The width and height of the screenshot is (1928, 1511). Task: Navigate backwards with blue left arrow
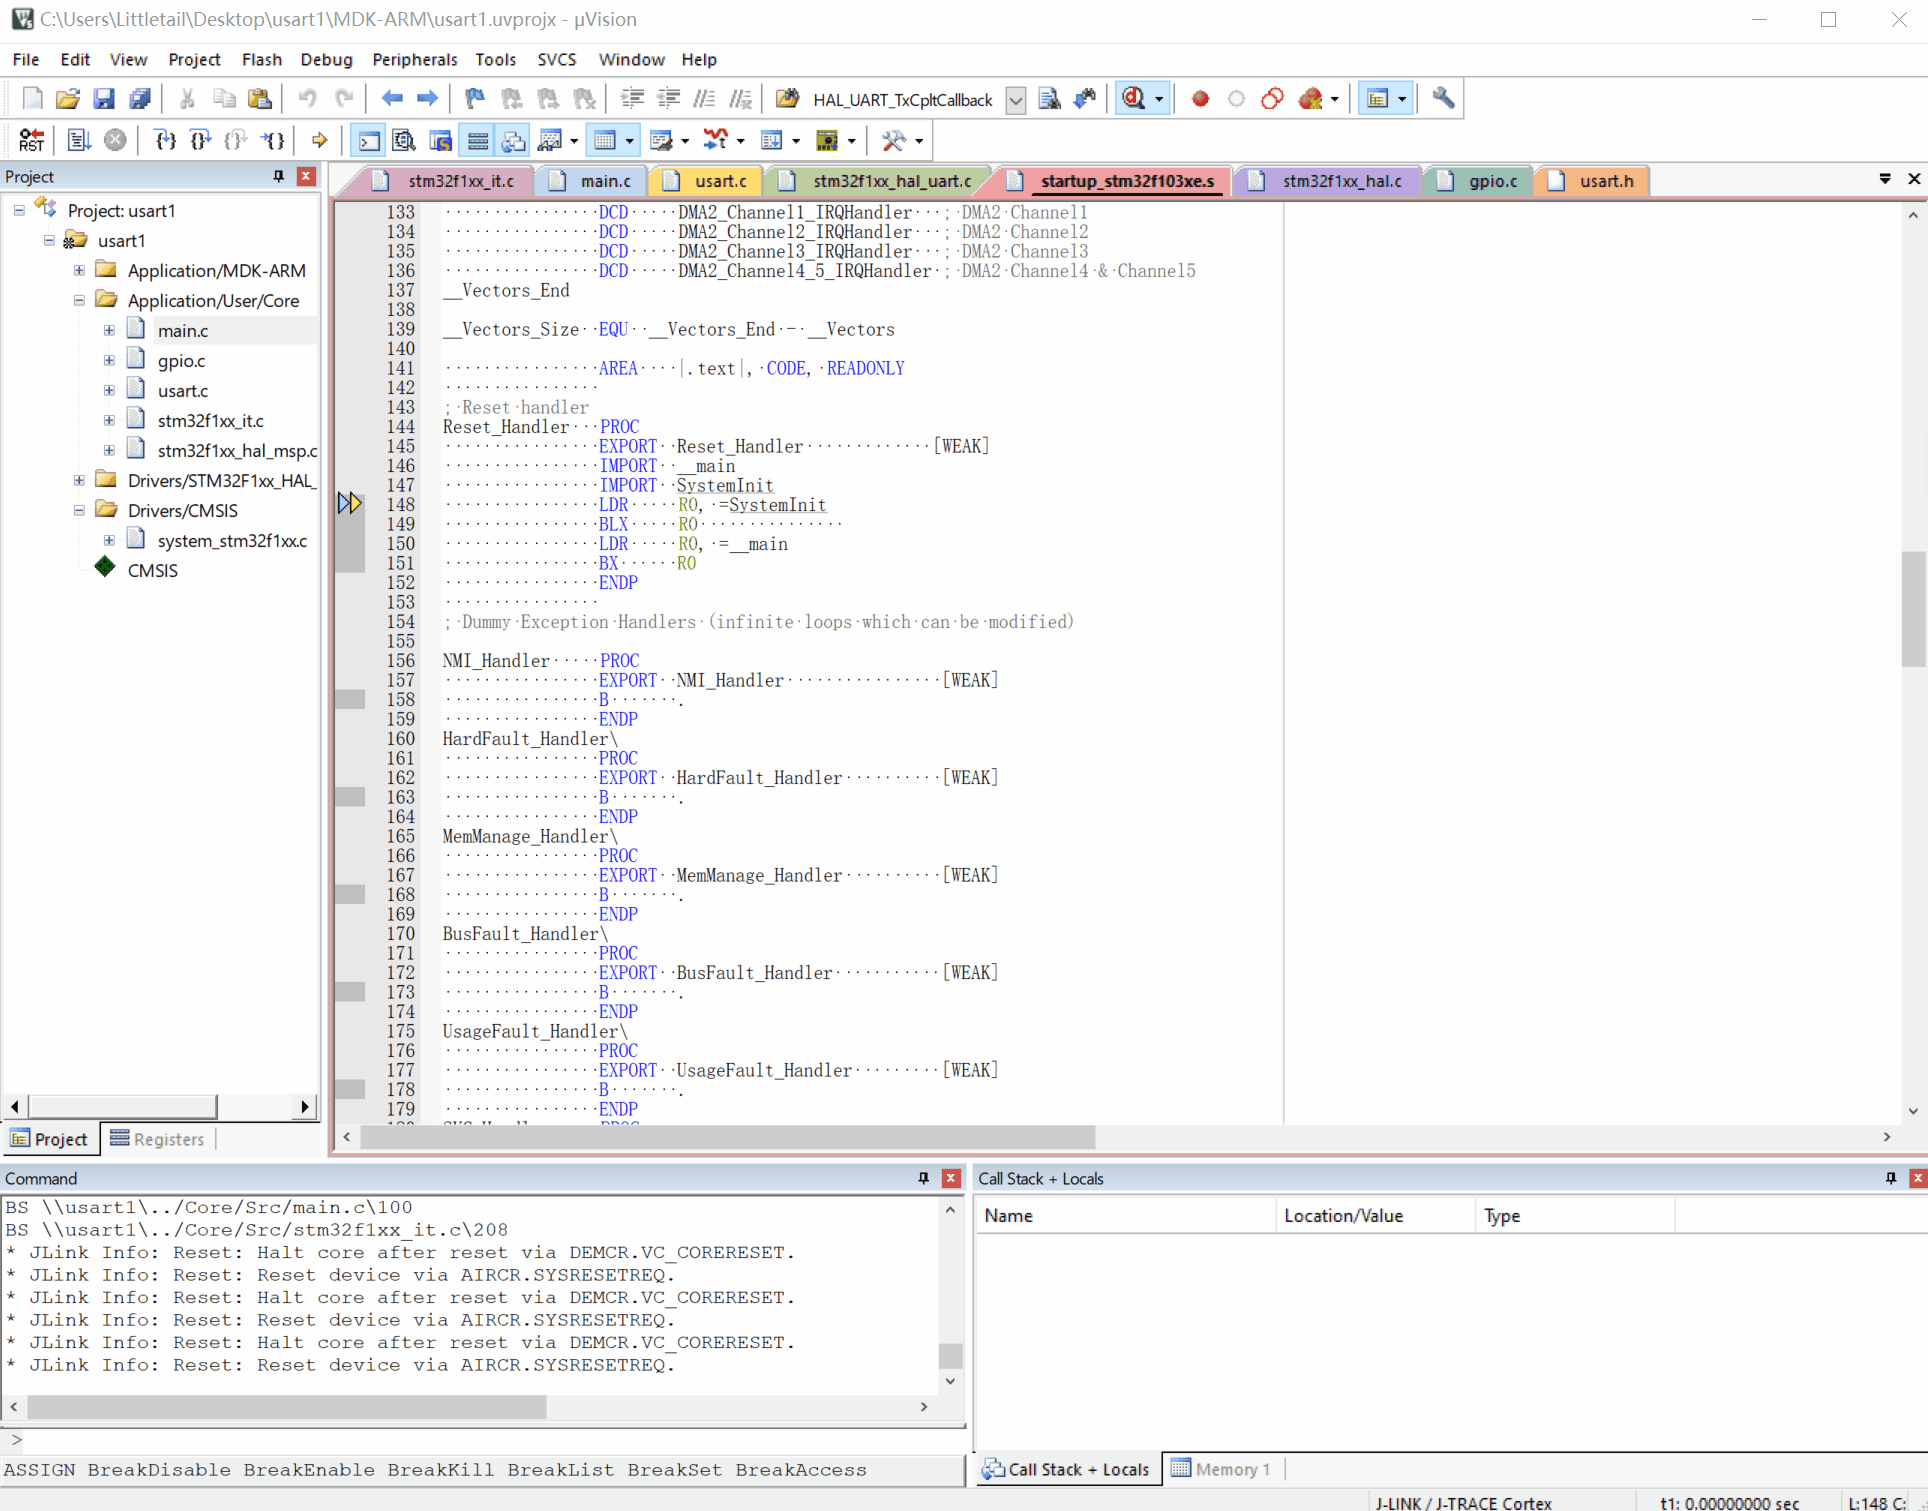click(392, 98)
